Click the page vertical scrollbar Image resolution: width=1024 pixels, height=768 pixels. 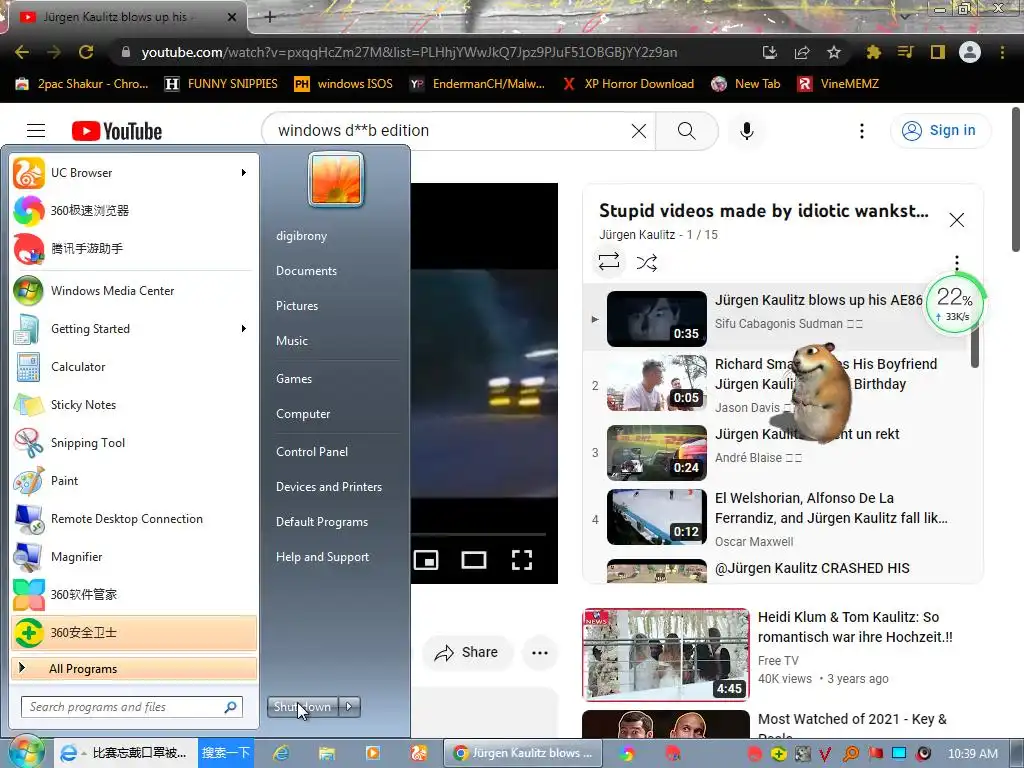pyautogui.click(x=1016, y=180)
